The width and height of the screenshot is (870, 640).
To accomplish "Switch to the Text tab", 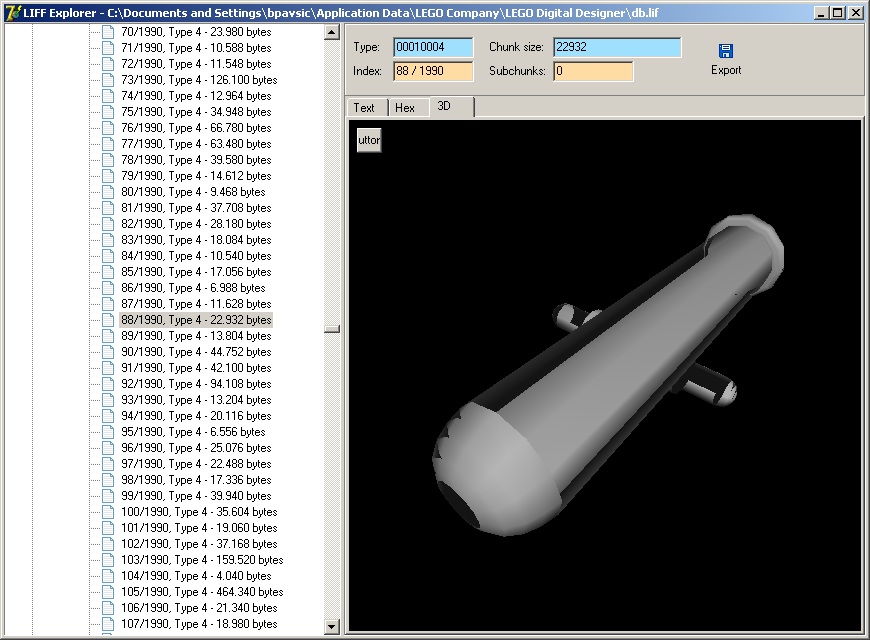I will (x=365, y=108).
